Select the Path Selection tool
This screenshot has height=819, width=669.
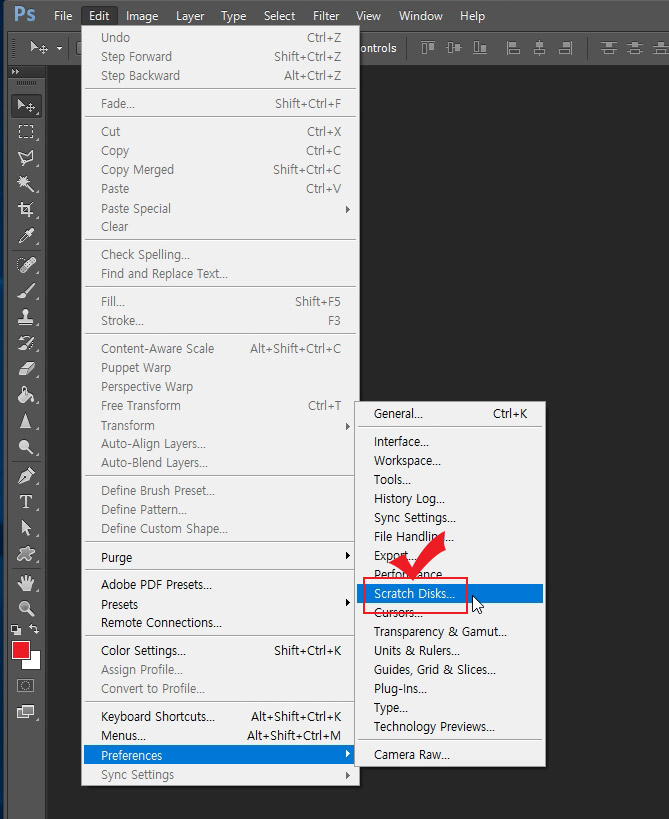[26, 528]
